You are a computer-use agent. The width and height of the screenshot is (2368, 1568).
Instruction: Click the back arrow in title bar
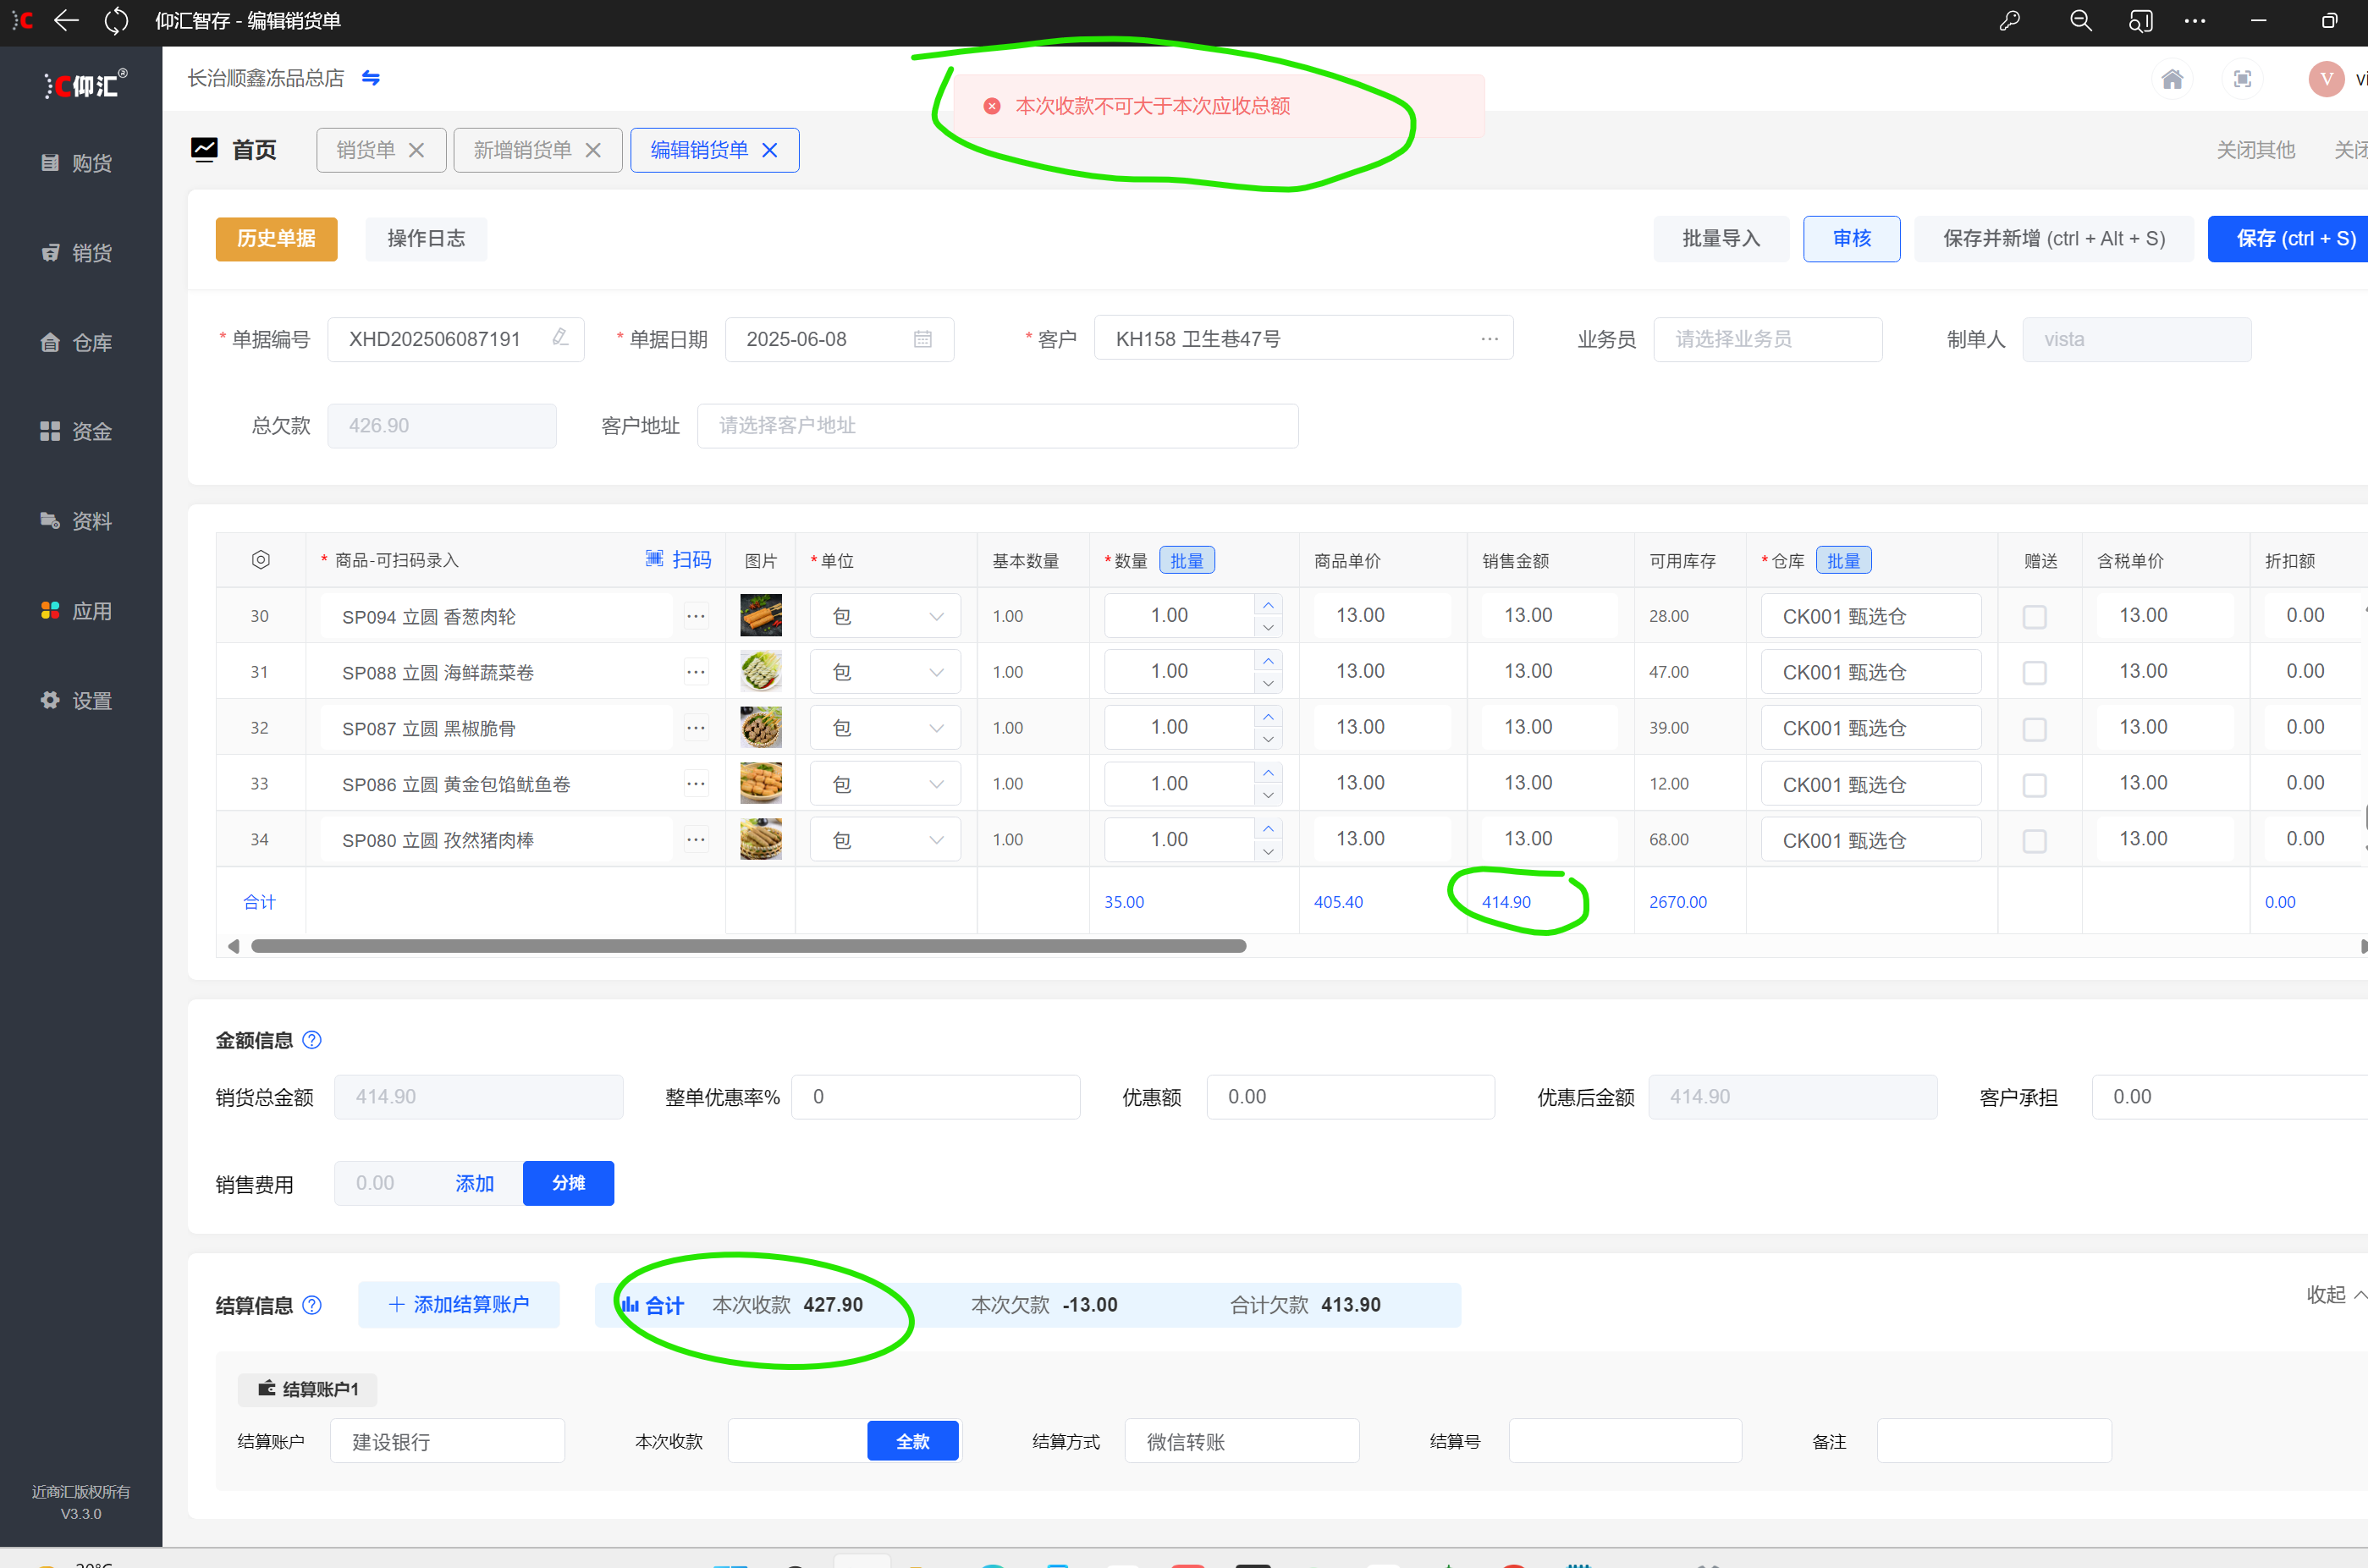(x=66, y=20)
